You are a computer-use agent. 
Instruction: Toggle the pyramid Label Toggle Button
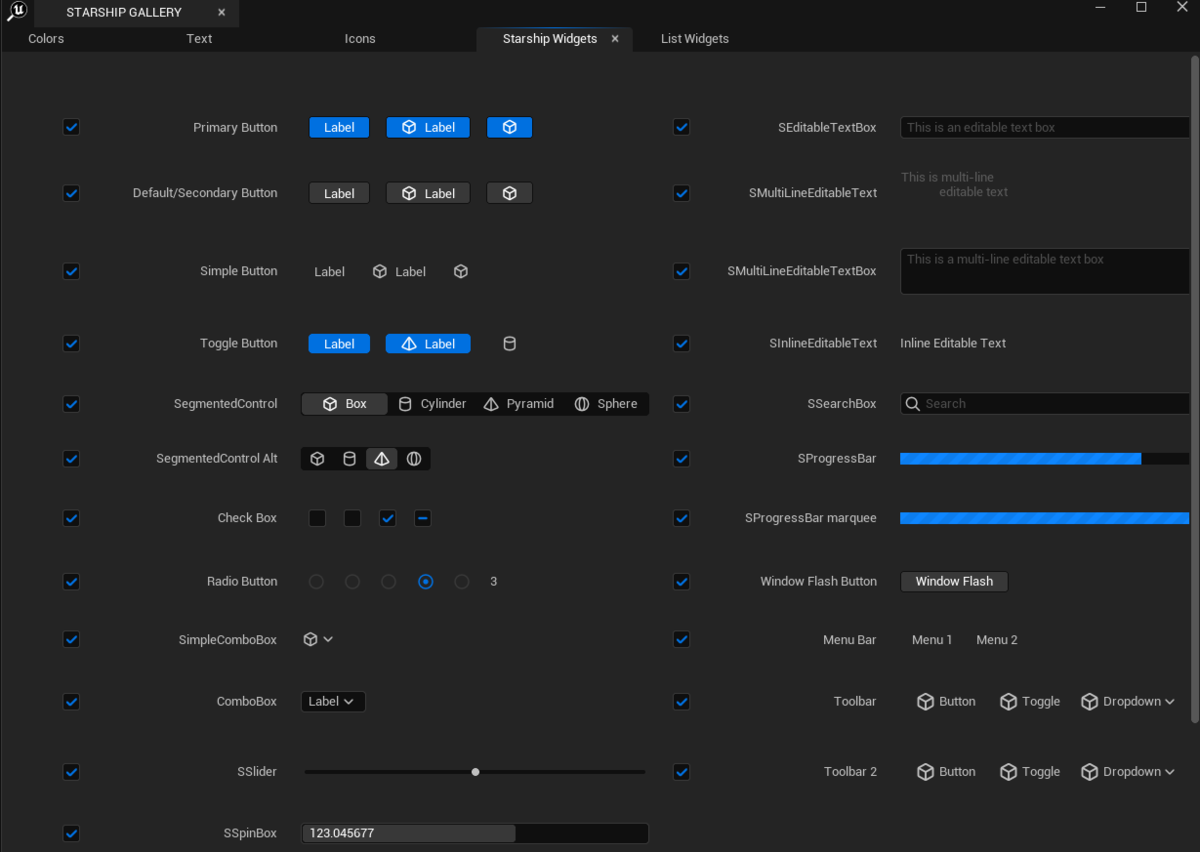pyautogui.click(x=428, y=343)
